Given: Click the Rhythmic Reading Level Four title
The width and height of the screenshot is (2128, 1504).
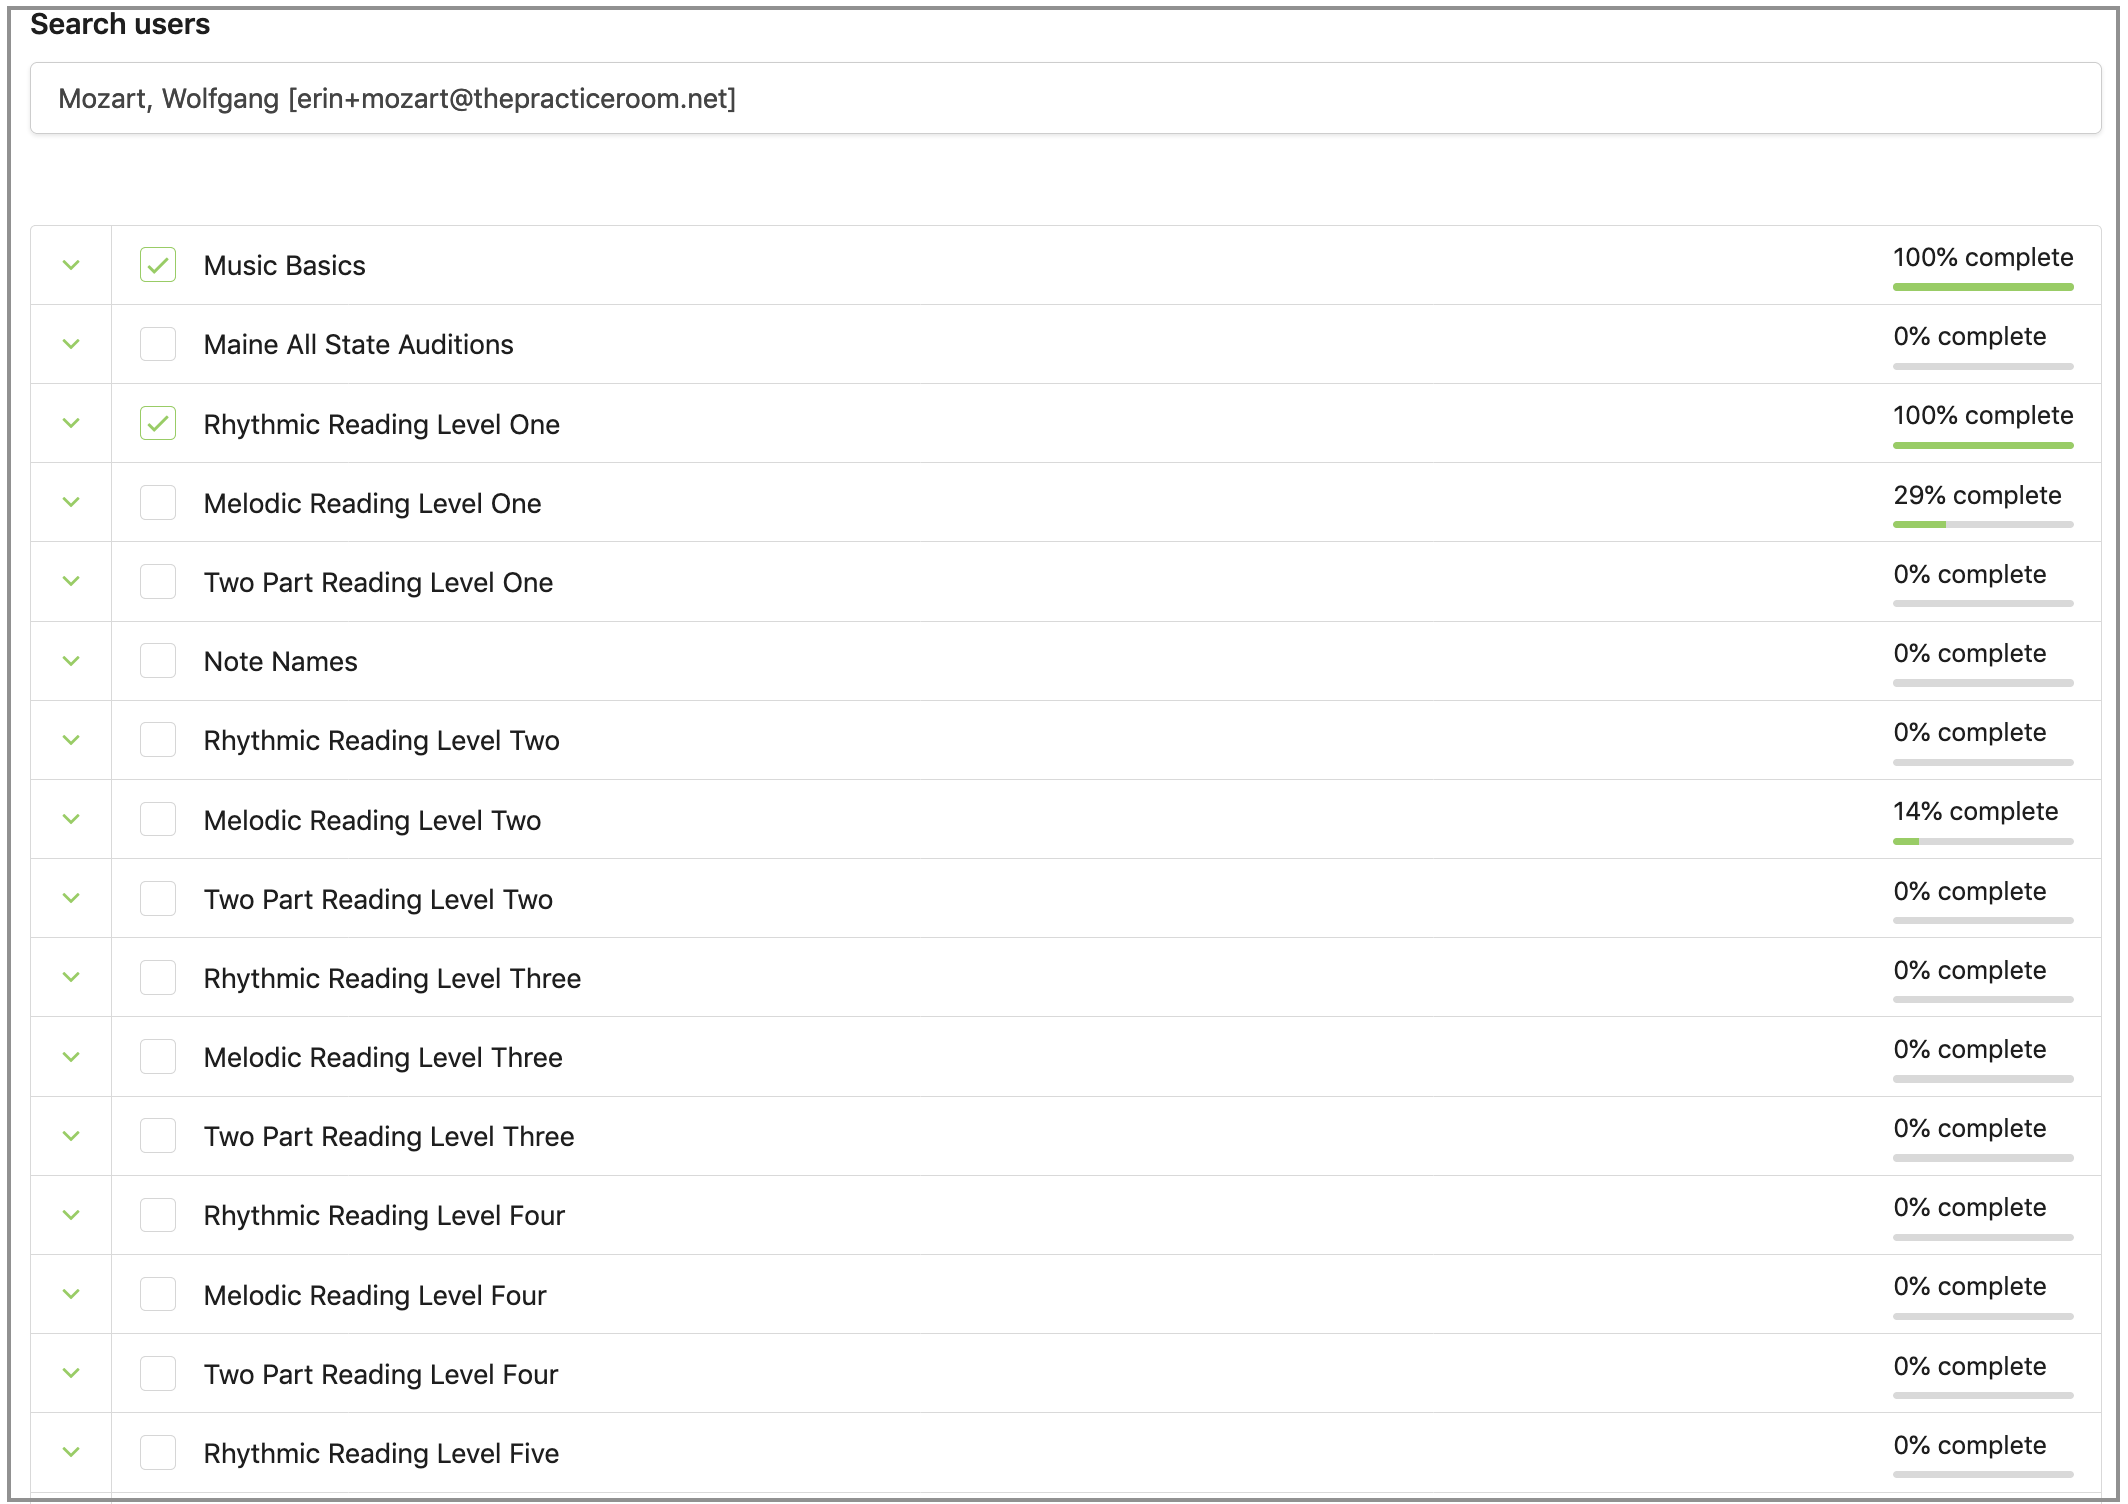Looking at the screenshot, I should pyautogui.click(x=384, y=1215).
